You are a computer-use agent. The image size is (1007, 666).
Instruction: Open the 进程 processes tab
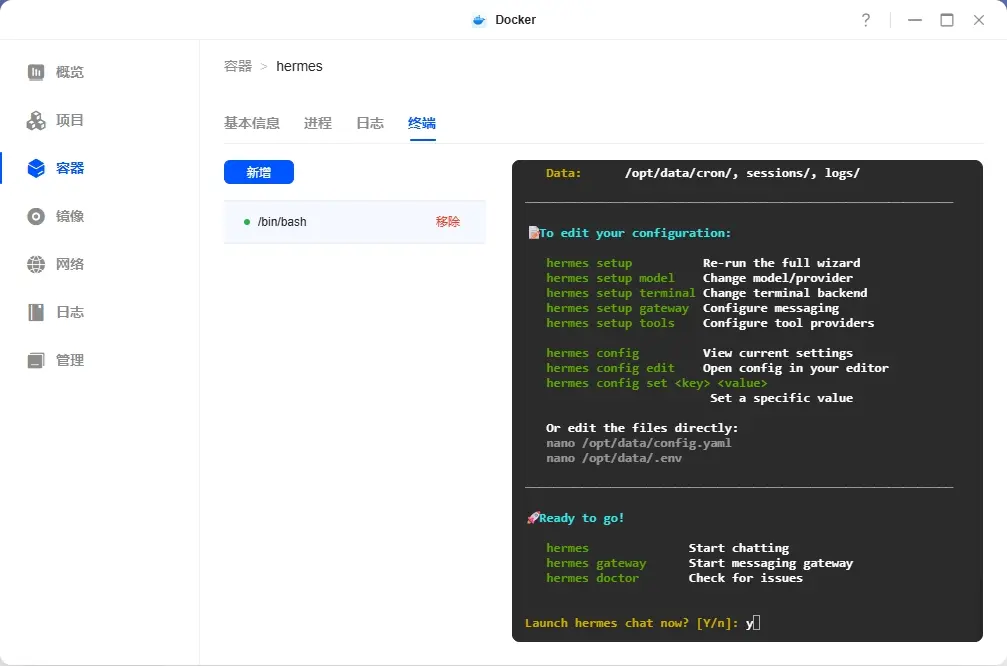317,123
